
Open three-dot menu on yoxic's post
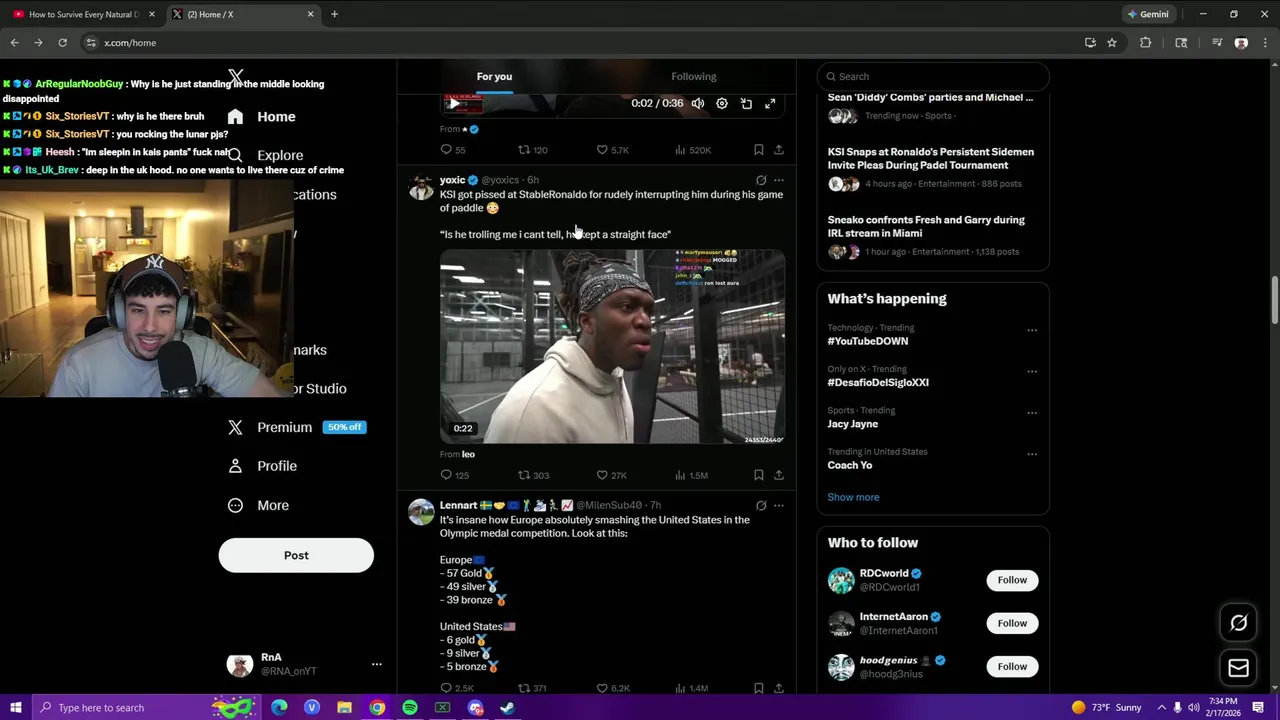tap(779, 181)
